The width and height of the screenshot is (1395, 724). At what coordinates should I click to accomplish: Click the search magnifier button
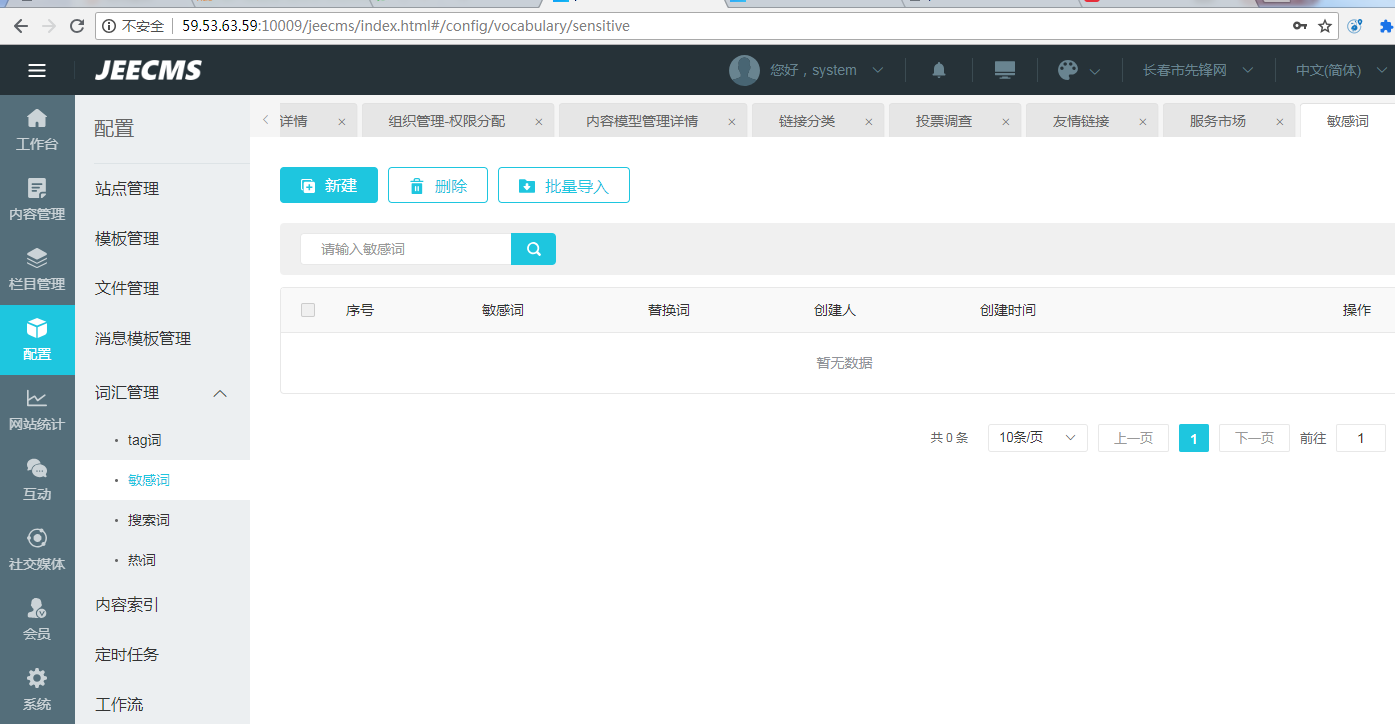pyautogui.click(x=533, y=249)
